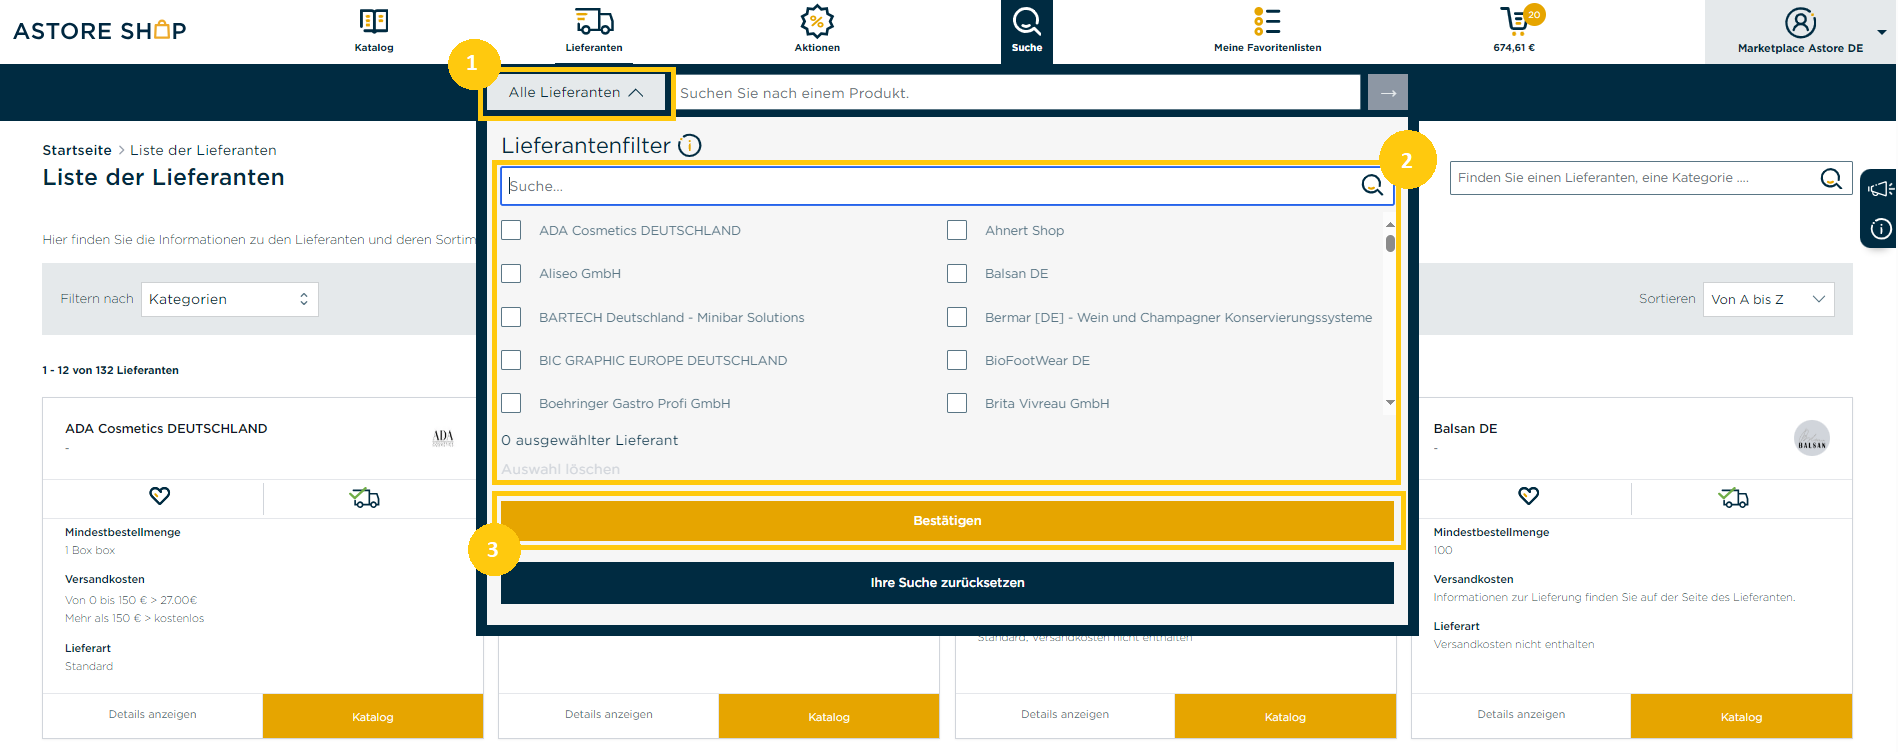1898x752 pixels.
Task: Open the Lieferanten truck icon
Action: 594,21
